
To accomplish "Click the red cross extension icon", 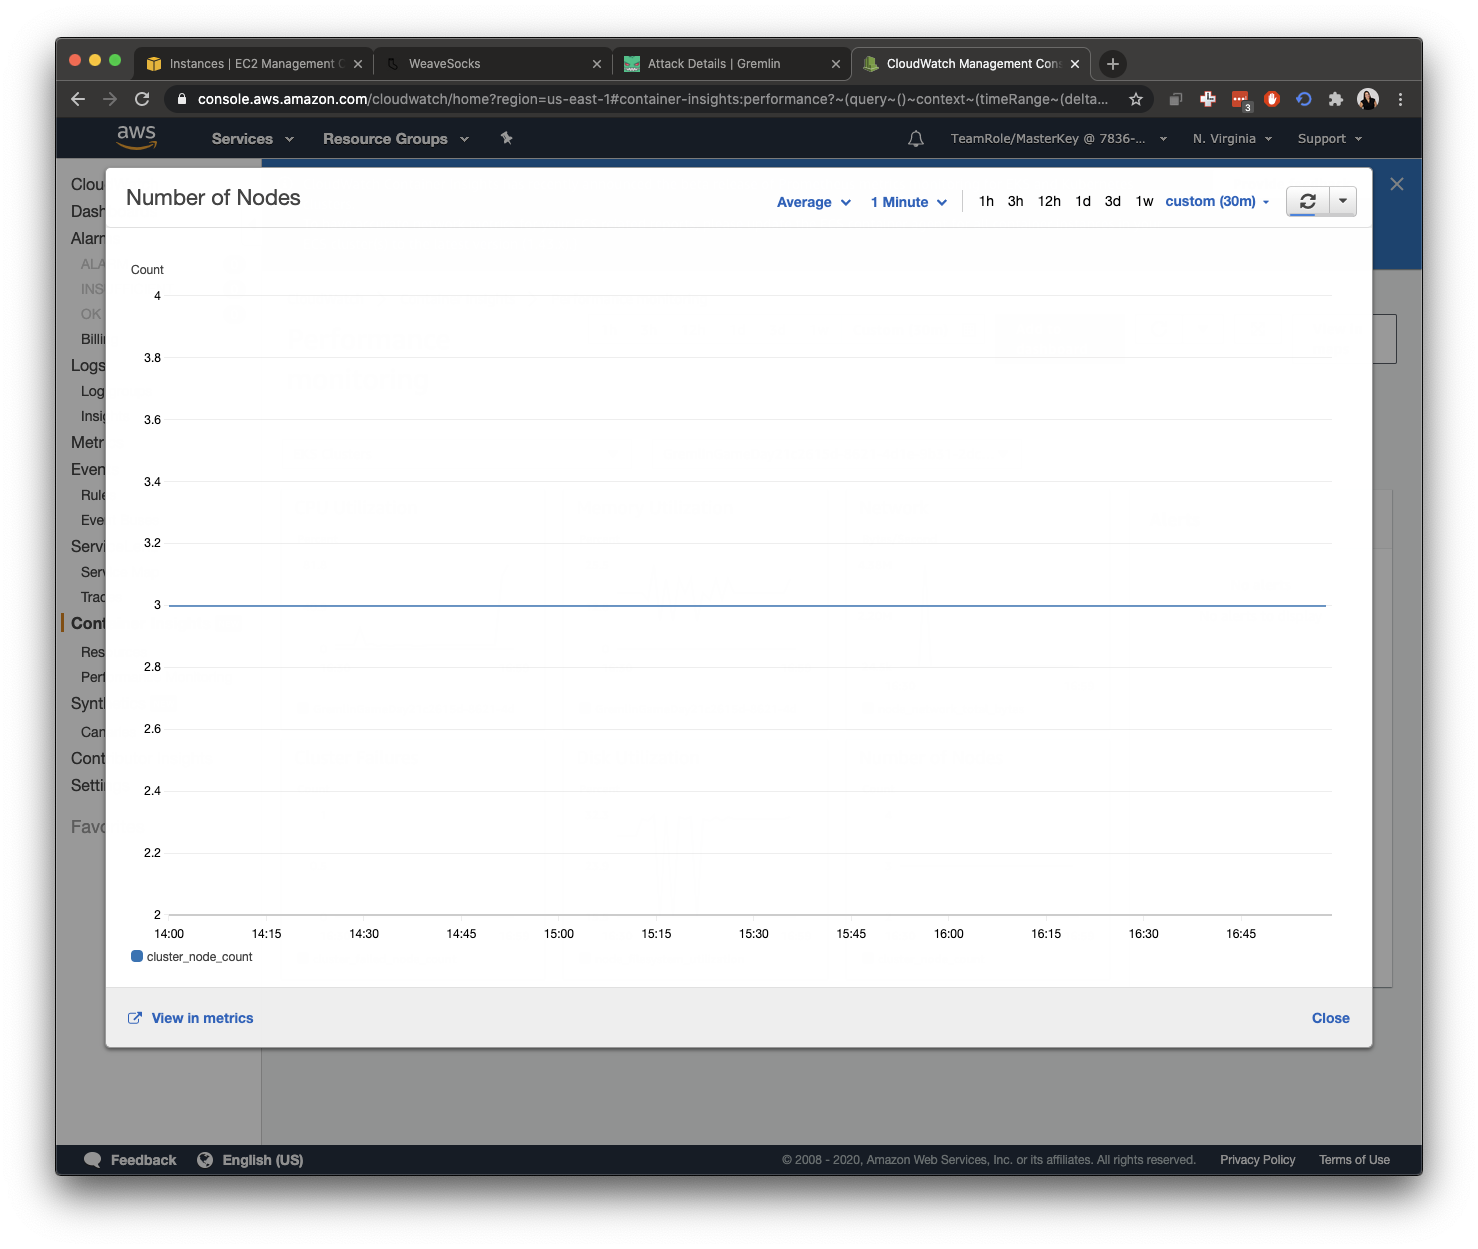I will click(1208, 99).
